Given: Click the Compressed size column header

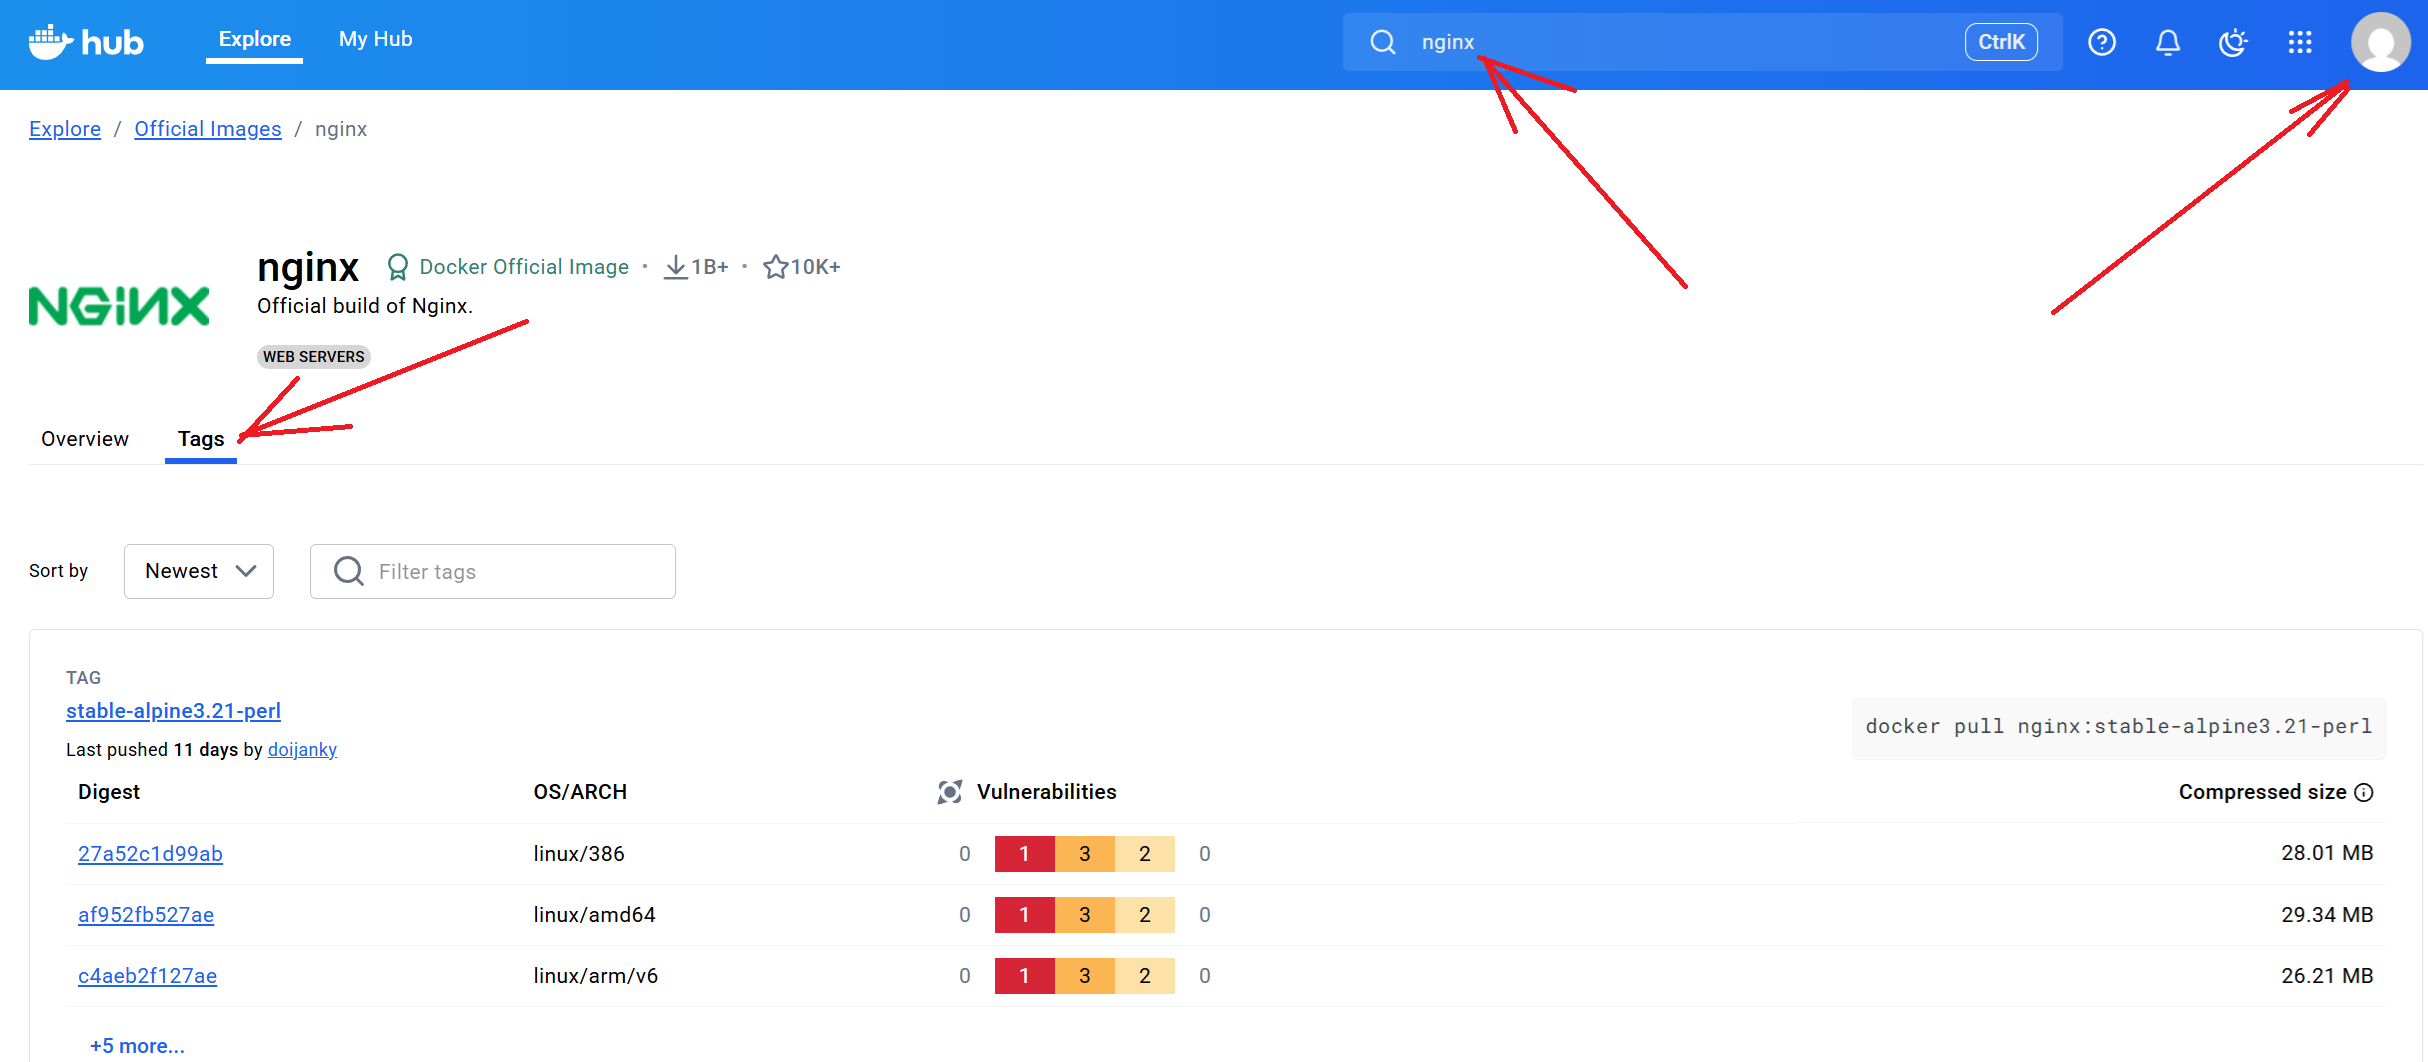Looking at the screenshot, I should pos(2263,792).
